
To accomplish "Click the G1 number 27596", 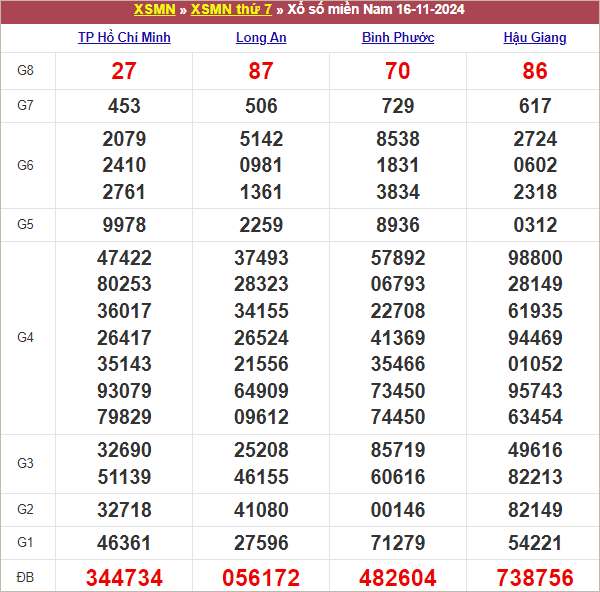I will pyautogui.click(x=261, y=543).
